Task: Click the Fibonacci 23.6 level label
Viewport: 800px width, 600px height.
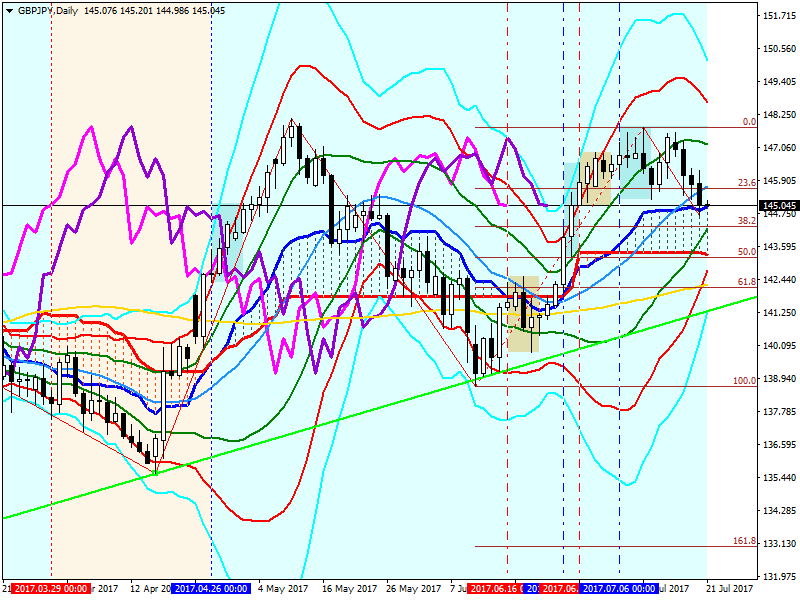Action: pos(747,183)
